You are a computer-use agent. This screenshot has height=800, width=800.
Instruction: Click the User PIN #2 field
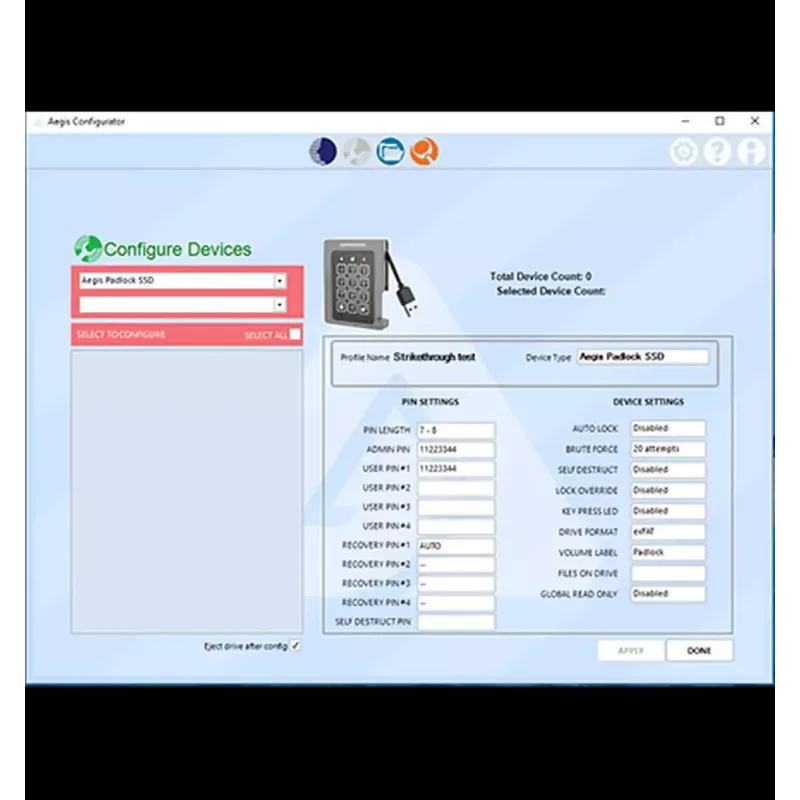[456, 488]
